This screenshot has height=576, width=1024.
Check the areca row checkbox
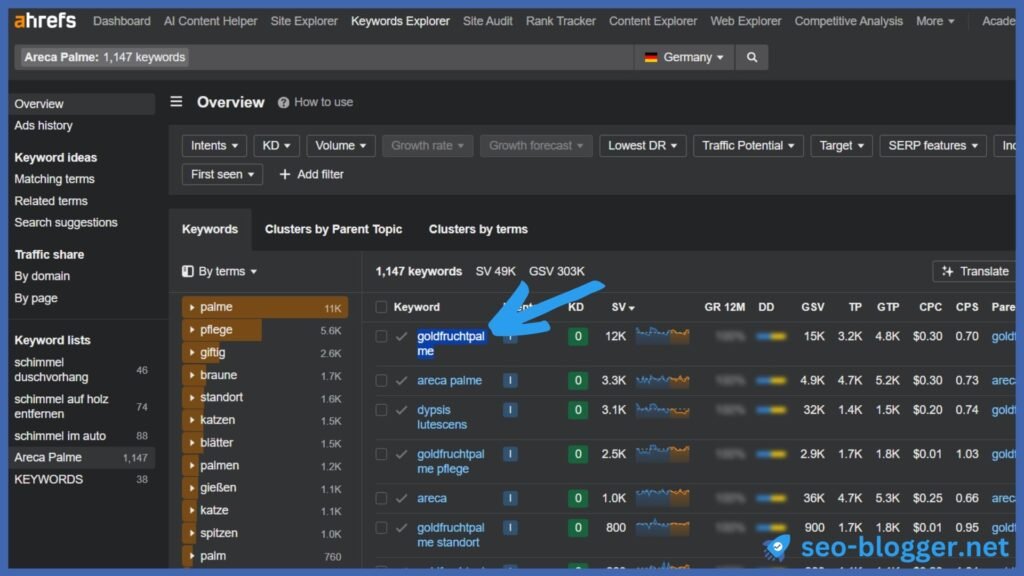381,498
